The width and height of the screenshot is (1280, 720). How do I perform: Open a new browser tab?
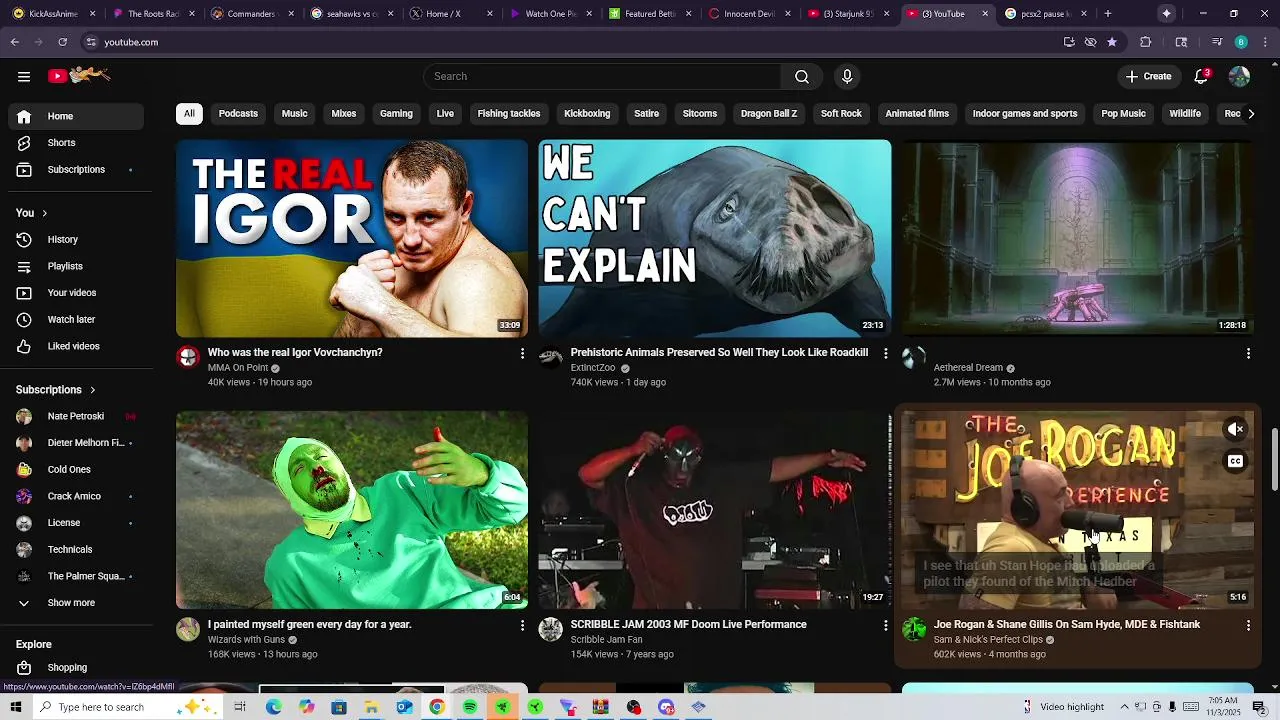(x=1108, y=14)
